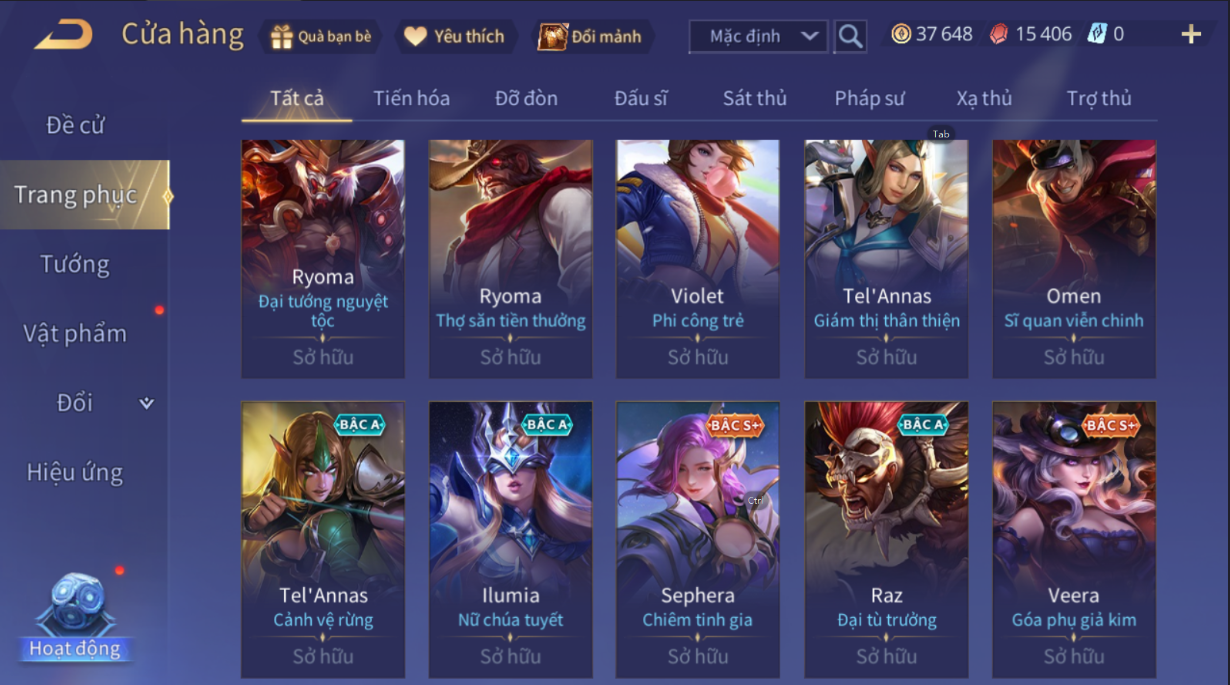Open Yêu thích favorites button
Viewport: 1230px width, 685px height.
(455, 37)
